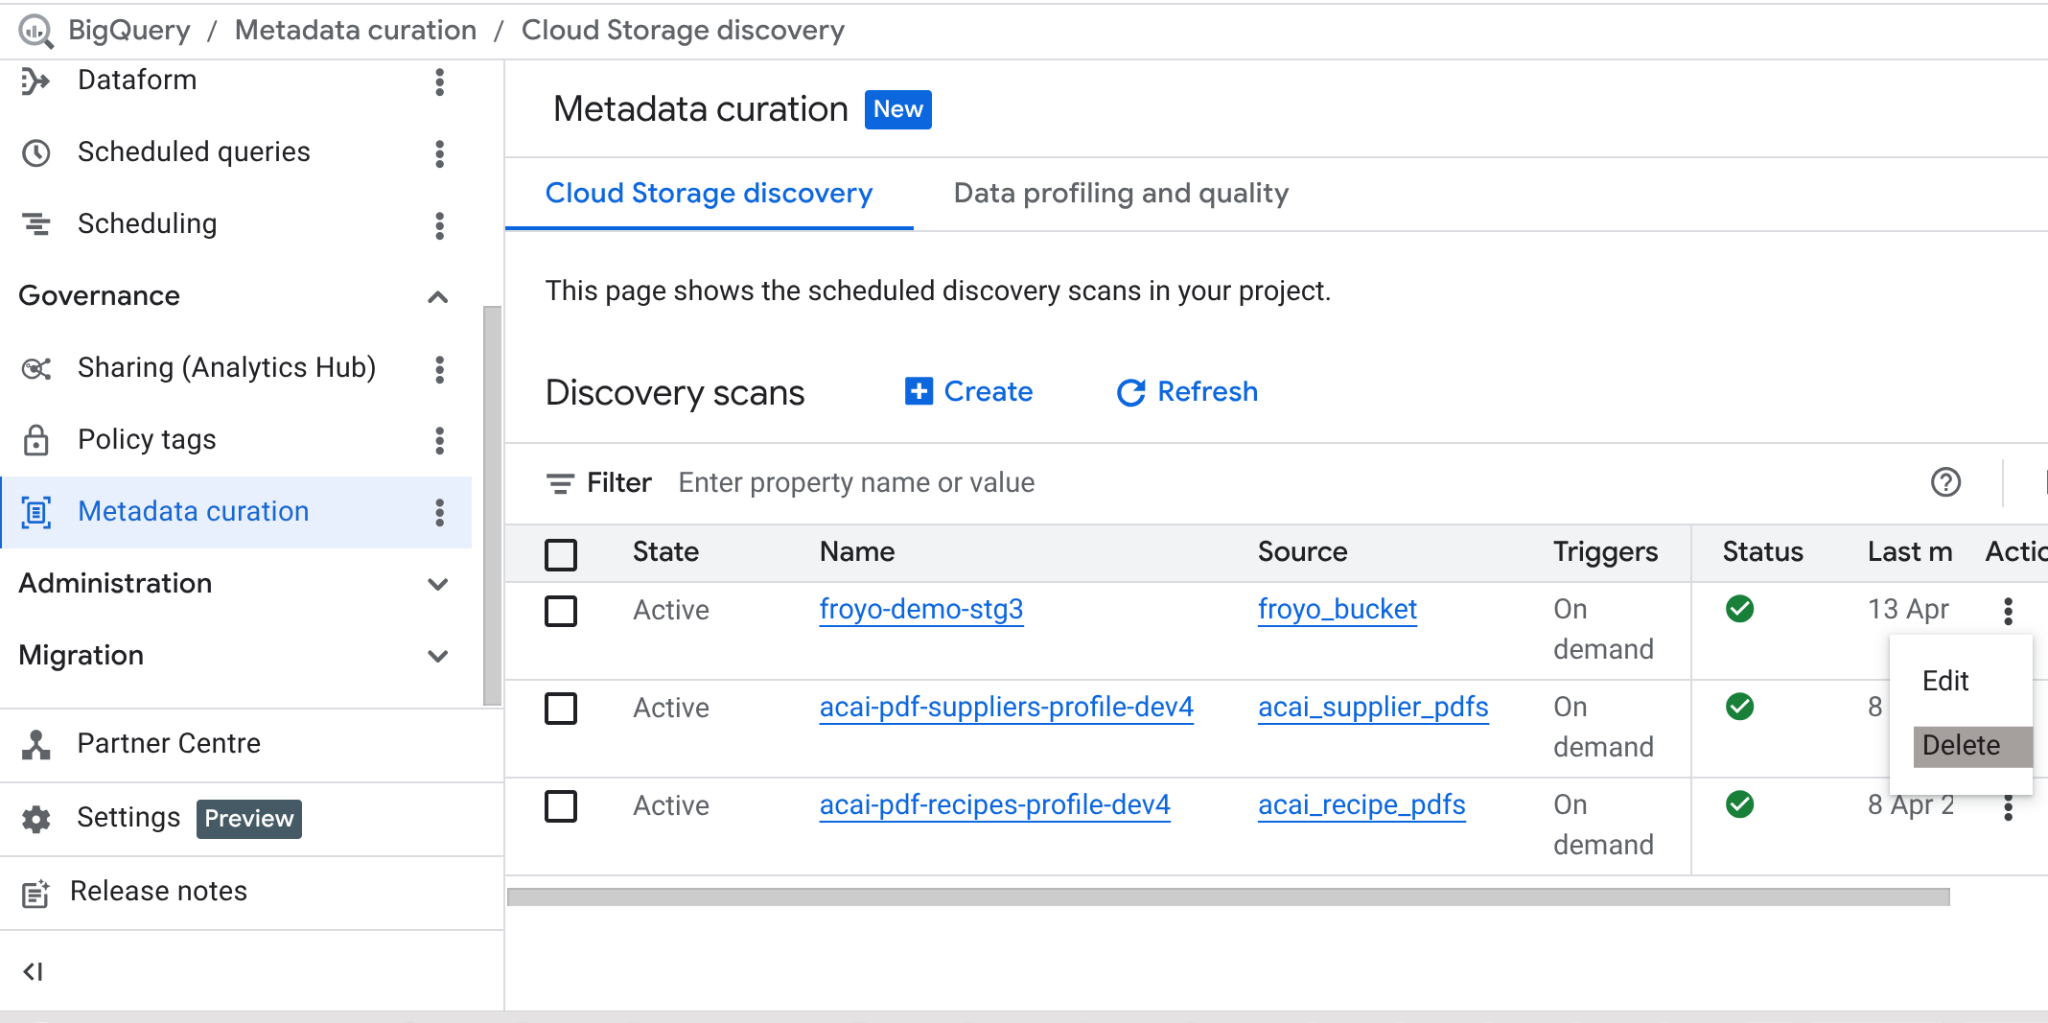Click the sidebar vertical scrollbar

pyautogui.click(x=492, y=506)
